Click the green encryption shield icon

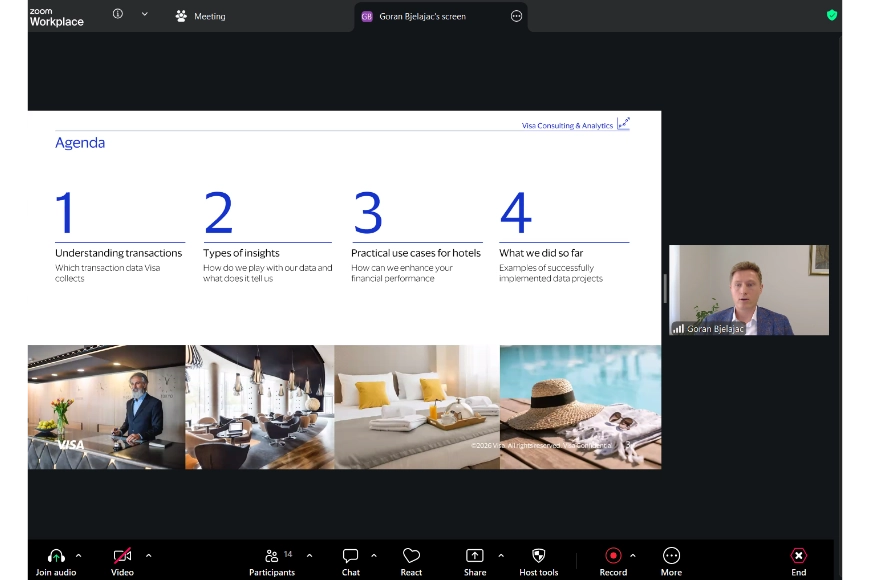[x=831, y=15]
